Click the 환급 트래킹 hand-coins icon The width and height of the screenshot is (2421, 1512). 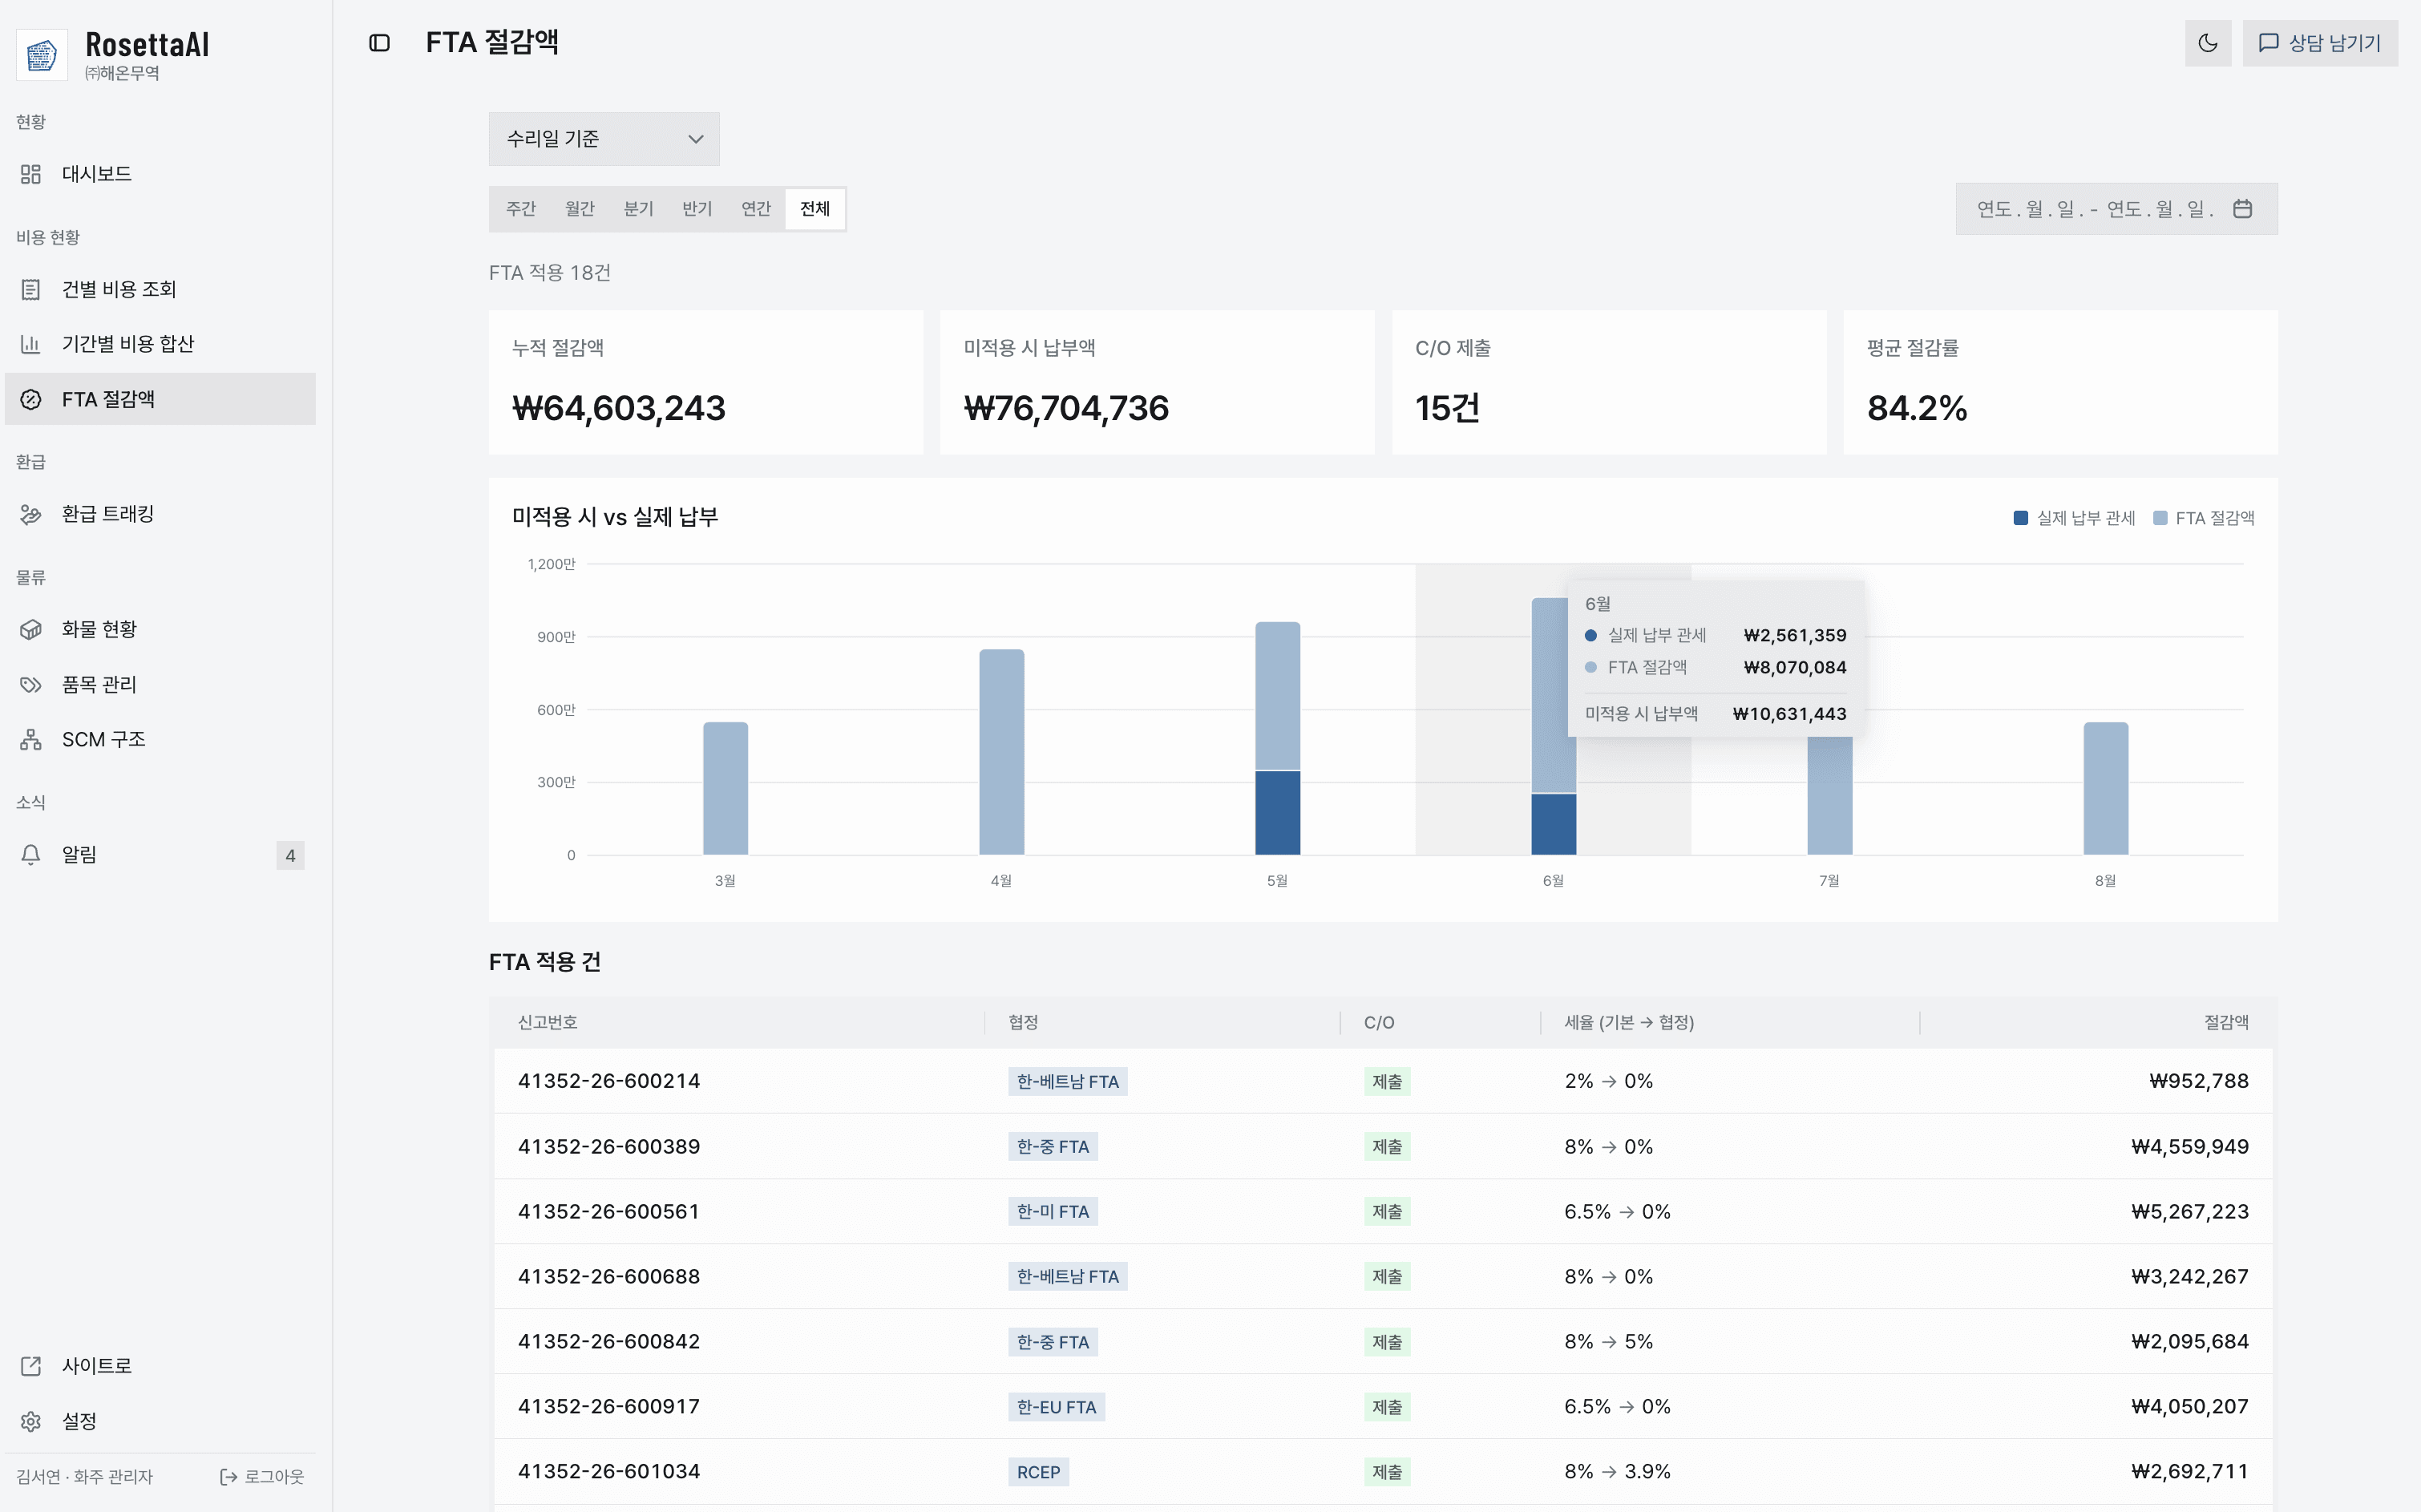[x=31, y=514]
